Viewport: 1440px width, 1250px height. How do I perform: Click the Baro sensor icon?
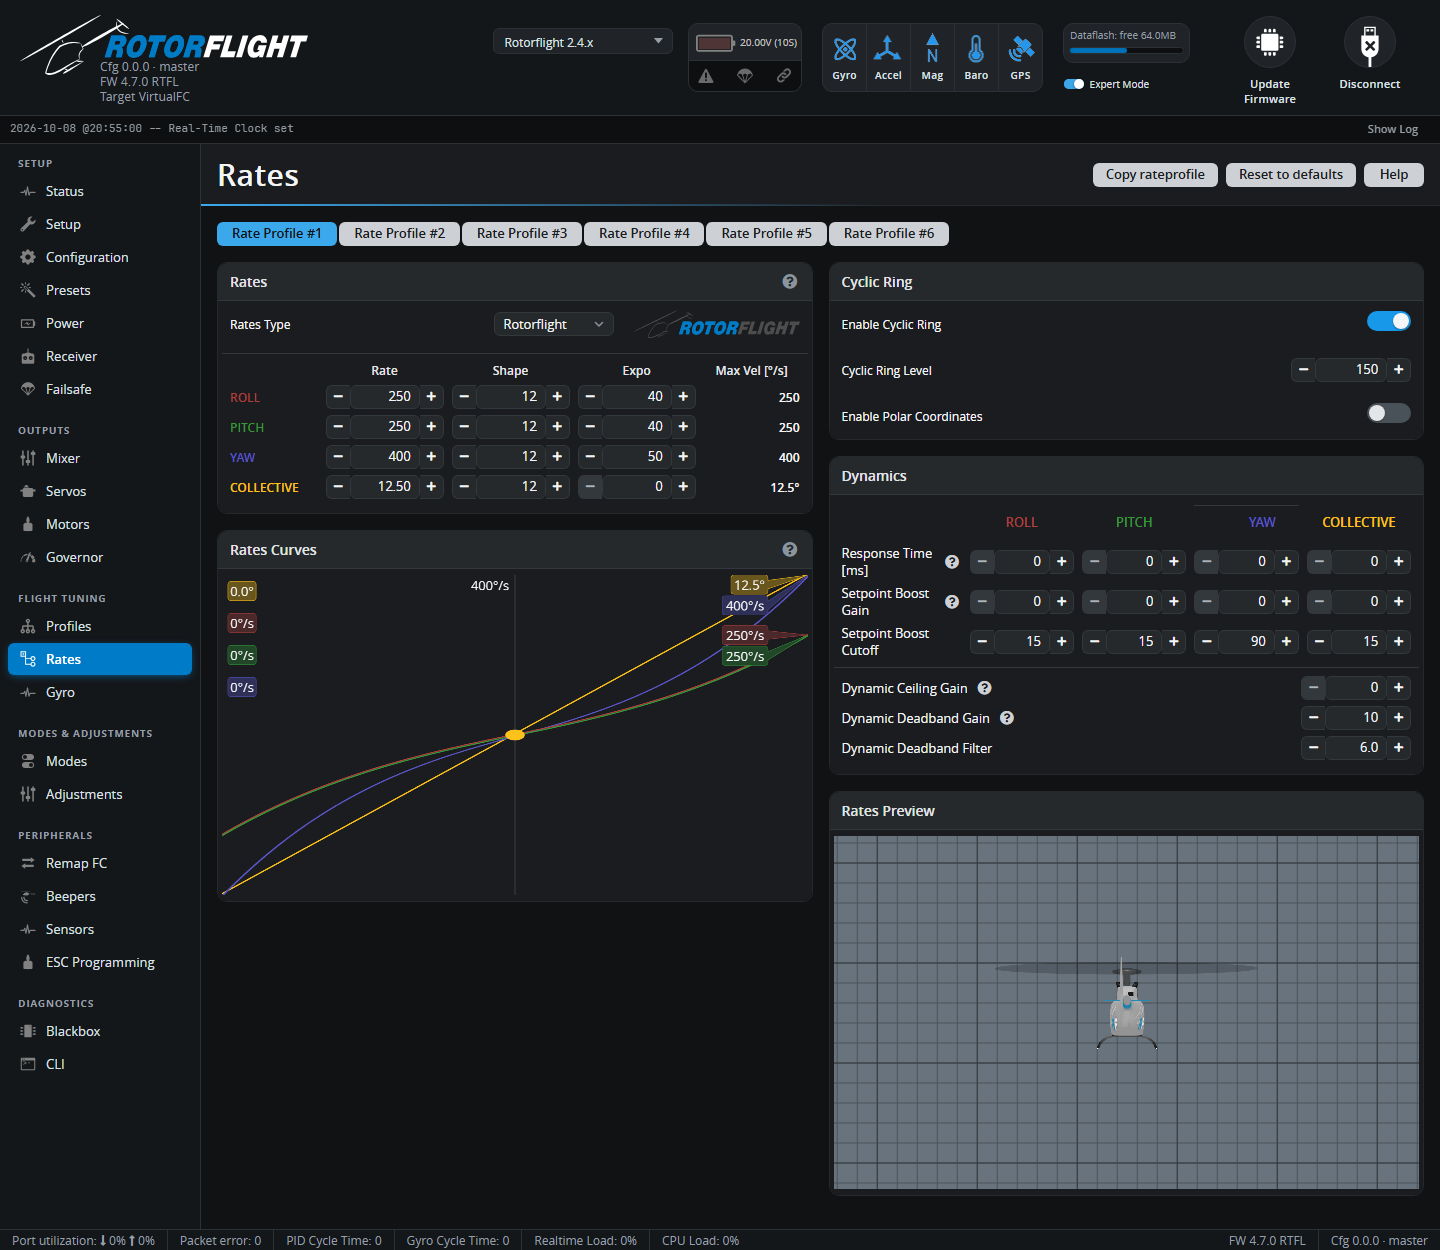pyautogui.click(x=976, y=58)
